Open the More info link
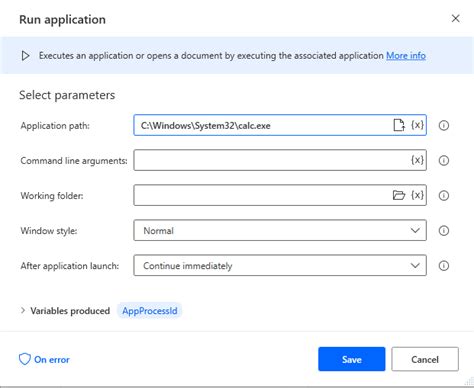This screenshot has height=388, width=474. pos(406,55)
